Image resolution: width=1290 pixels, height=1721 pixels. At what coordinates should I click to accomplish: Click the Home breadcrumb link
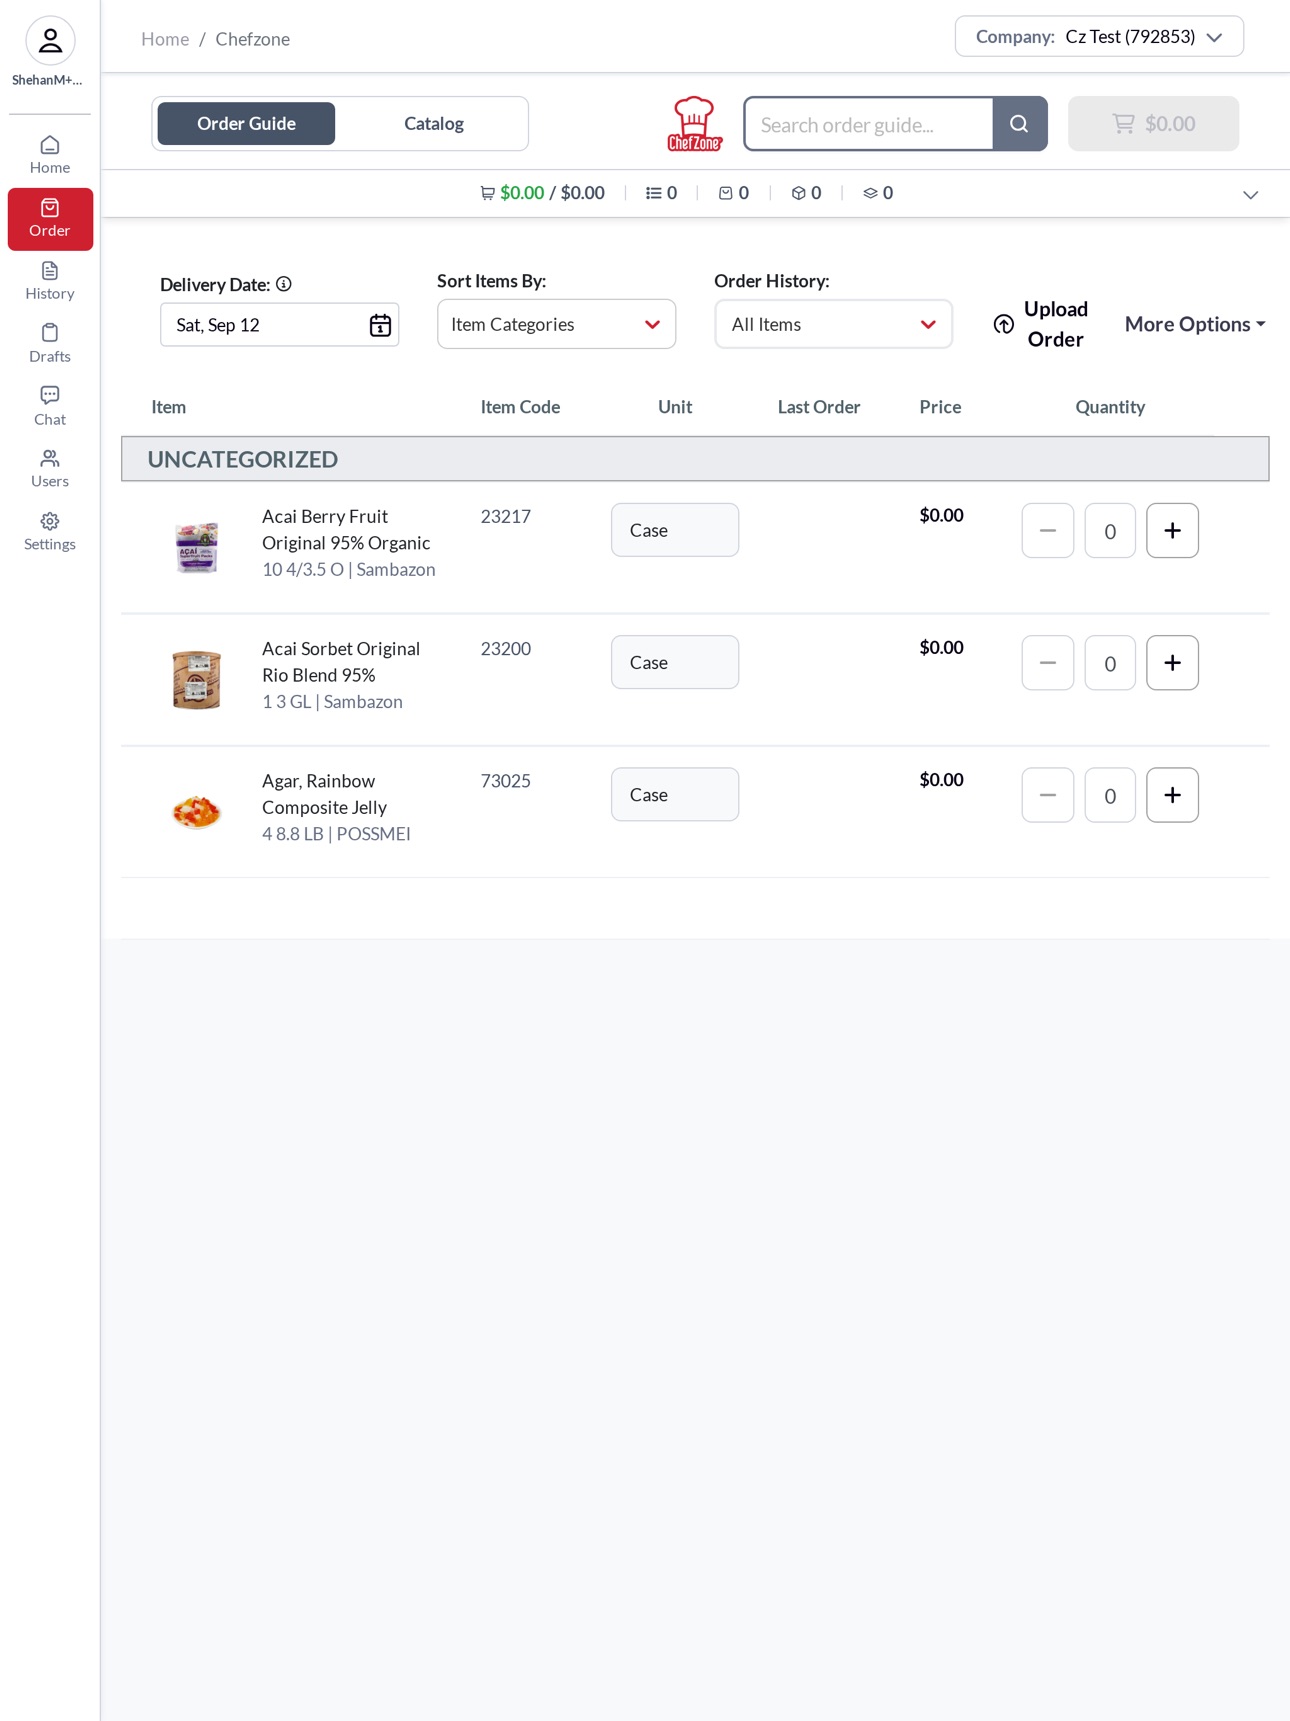click(x=165, y=39)
